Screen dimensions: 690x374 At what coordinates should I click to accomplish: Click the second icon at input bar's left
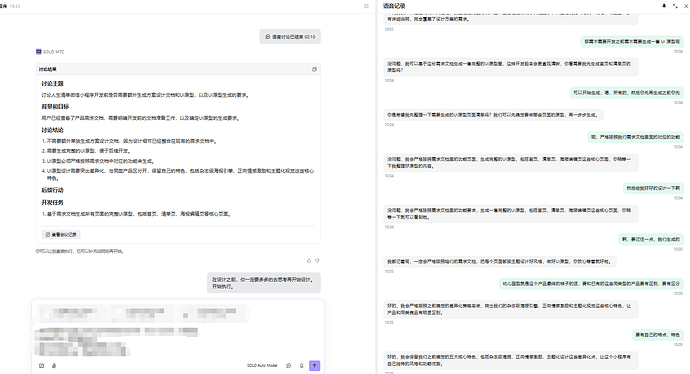pos(54,366)
